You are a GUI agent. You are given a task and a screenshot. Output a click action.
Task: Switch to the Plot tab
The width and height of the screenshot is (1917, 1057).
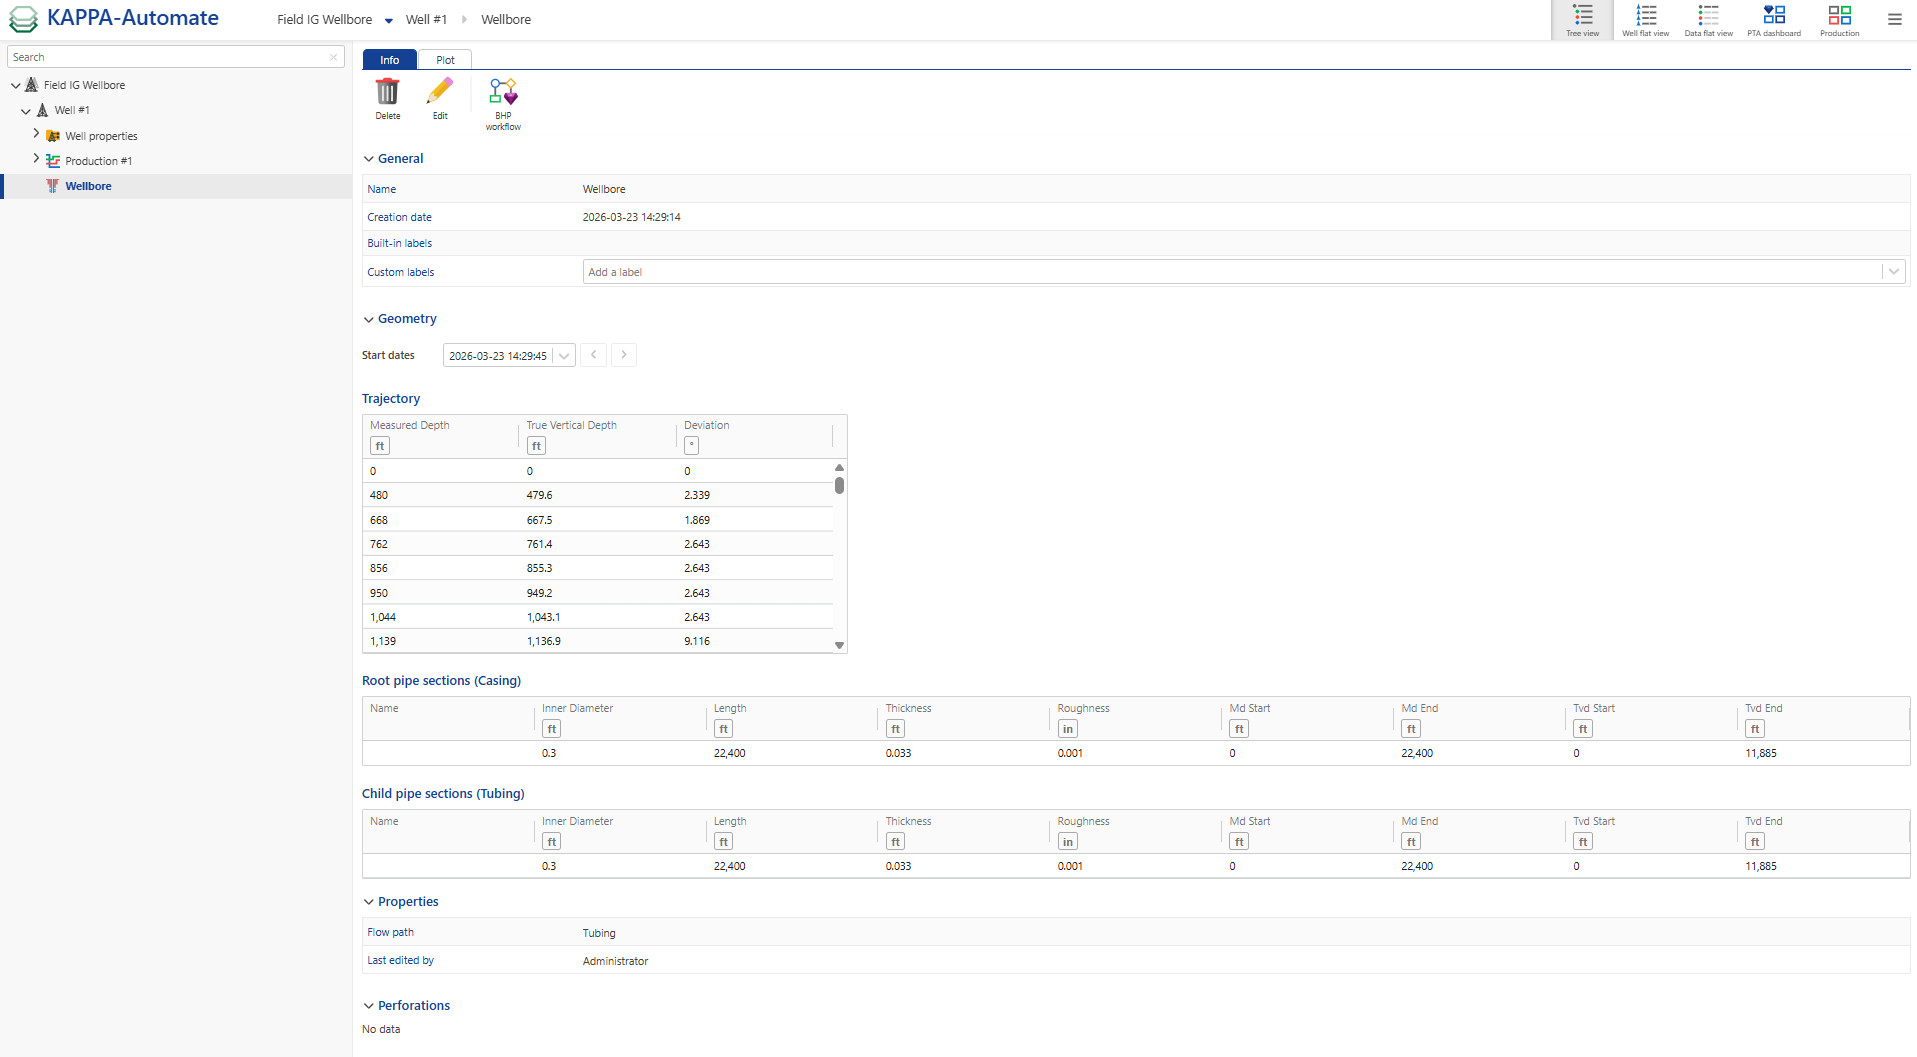pos(445,60)
